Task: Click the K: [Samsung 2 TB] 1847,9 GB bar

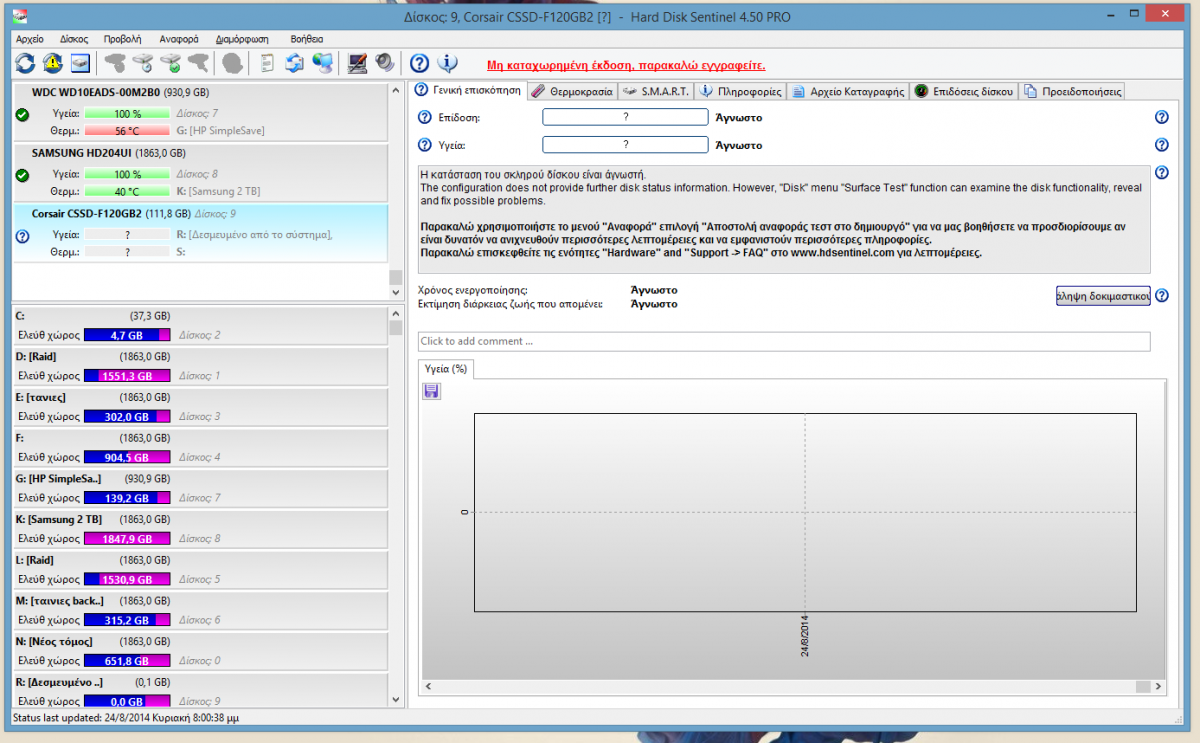Action: click(128, 539)
